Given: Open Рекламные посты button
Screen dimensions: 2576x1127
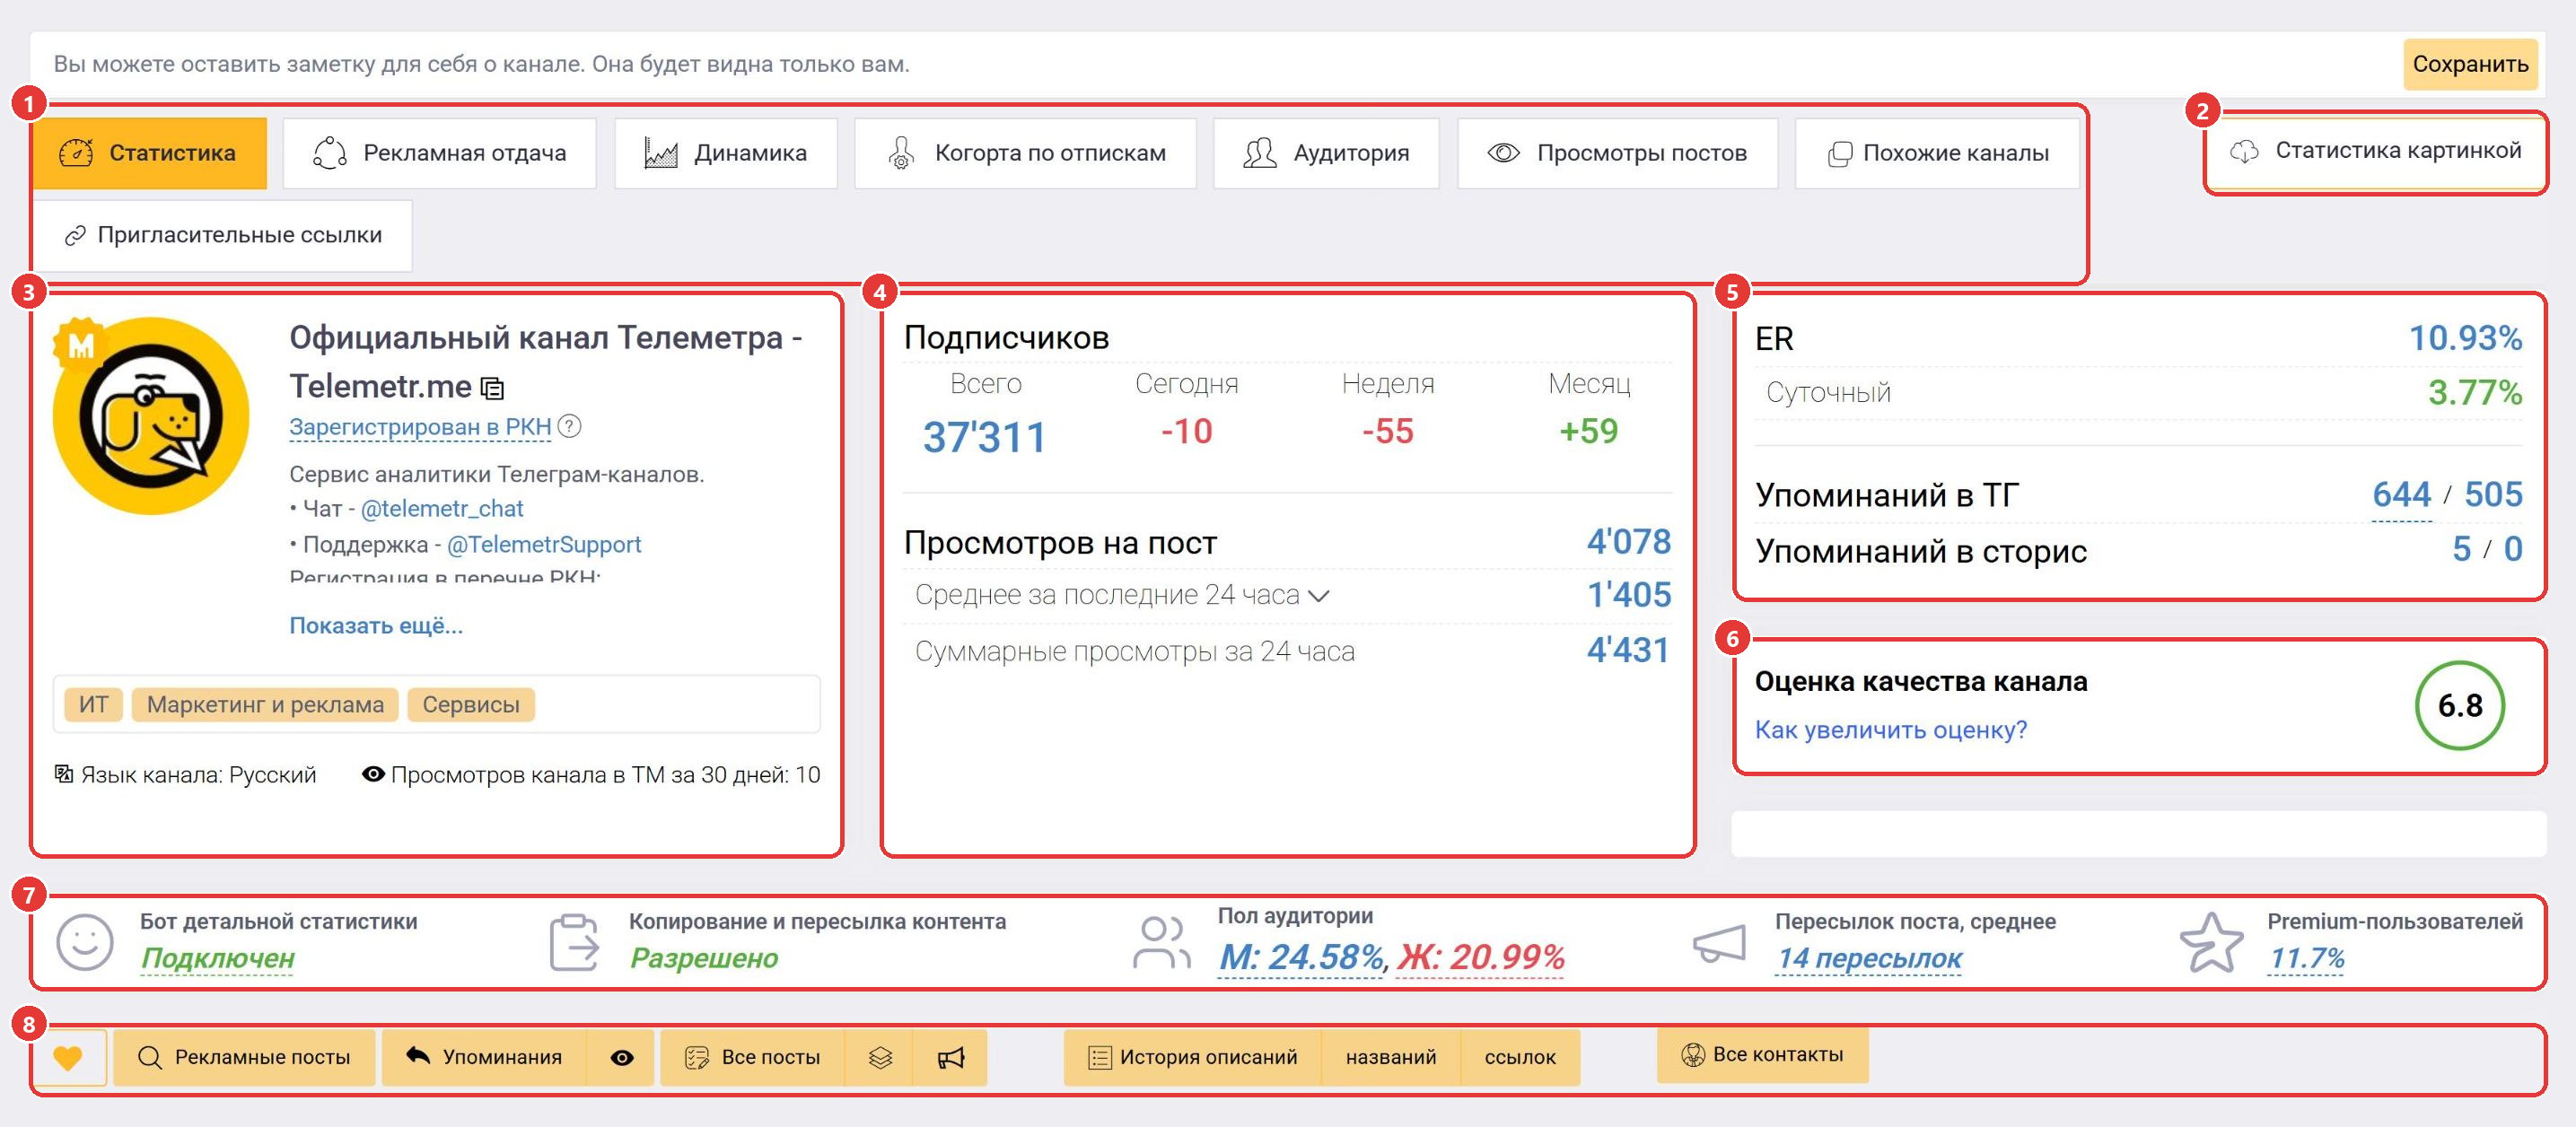Looking at the screenshot, I should pos(245,1057).
